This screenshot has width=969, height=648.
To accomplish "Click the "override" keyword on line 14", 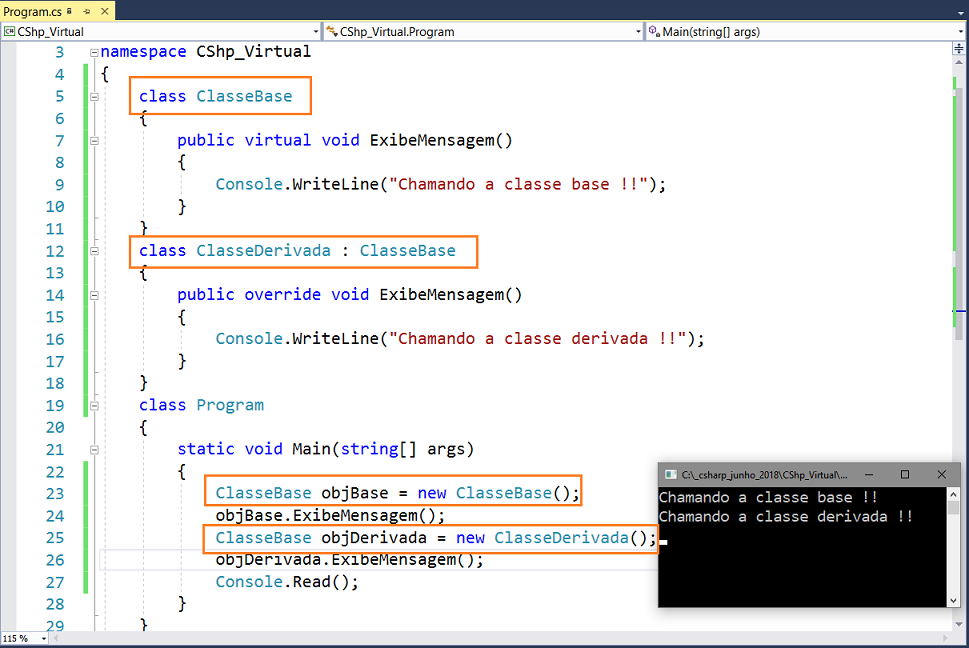I will pyautogui.click(x=282, y=295).
